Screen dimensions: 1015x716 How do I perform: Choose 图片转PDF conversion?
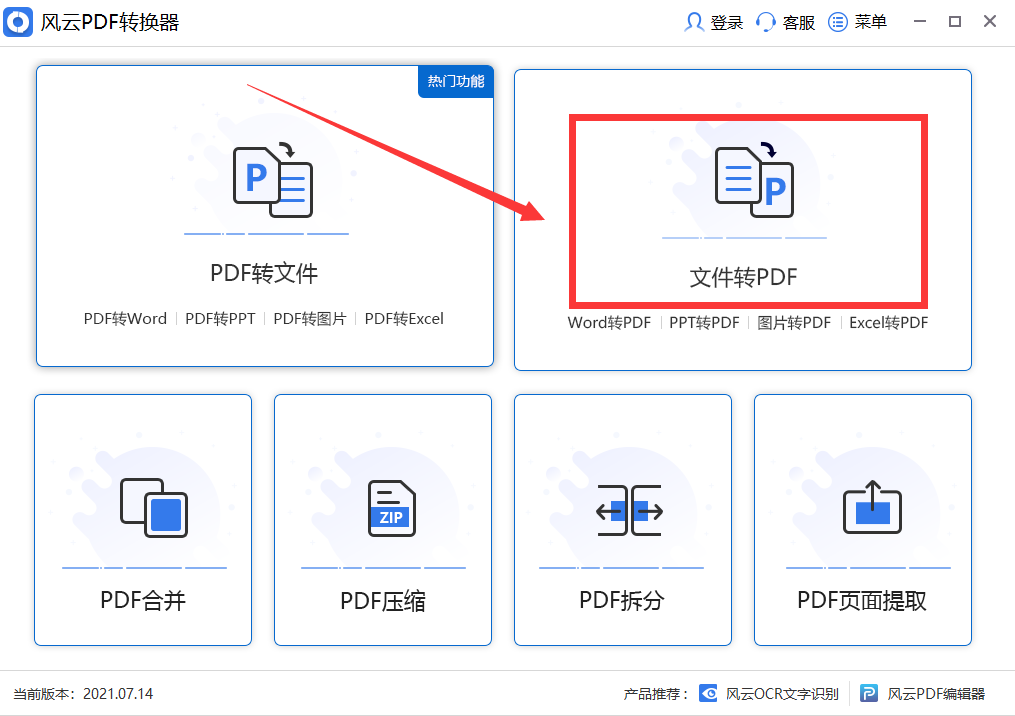coord(794,322)
